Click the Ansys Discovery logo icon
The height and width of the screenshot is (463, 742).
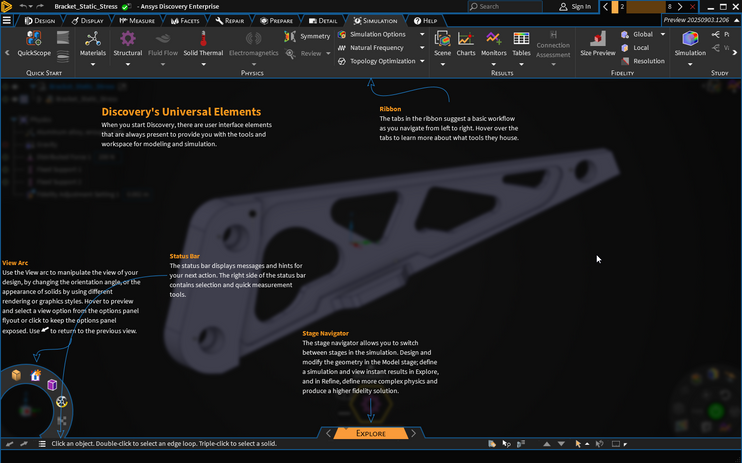click(x=7, y=6)
